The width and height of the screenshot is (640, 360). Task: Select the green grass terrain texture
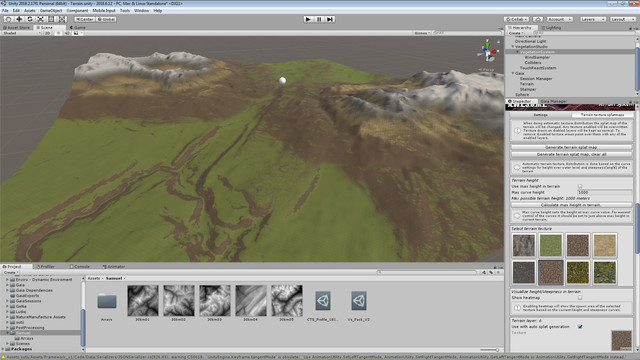click(550, 245)
